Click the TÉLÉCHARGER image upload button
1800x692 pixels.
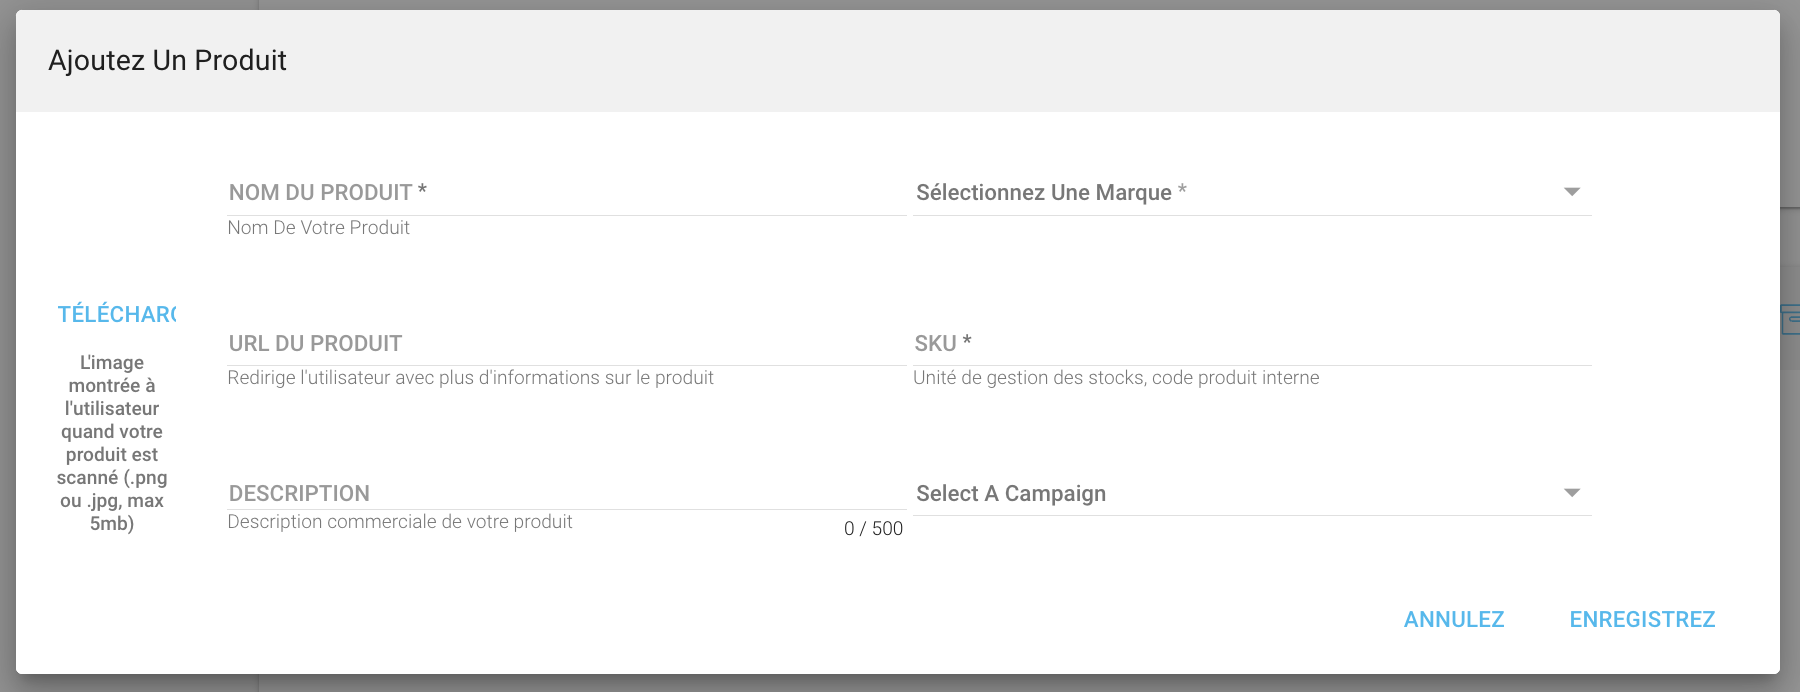[116, 314]
